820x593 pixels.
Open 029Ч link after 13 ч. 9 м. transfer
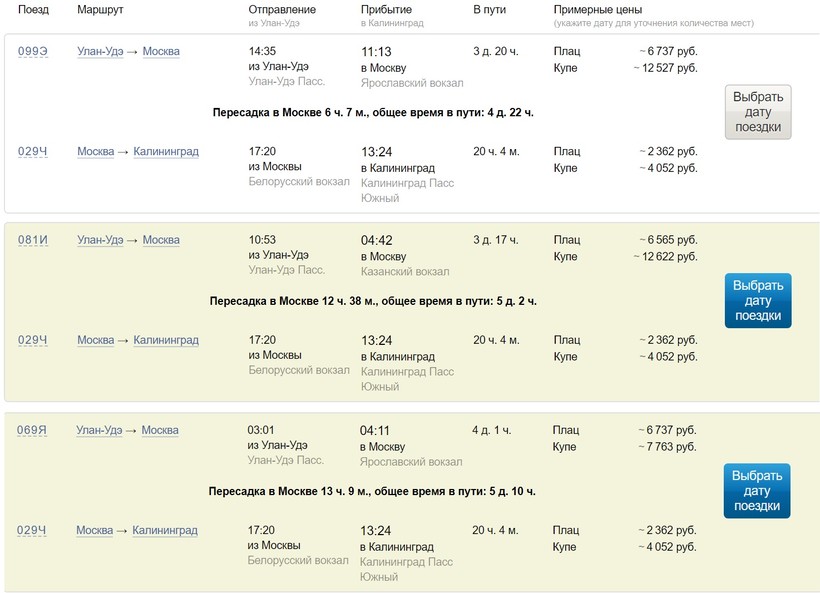(32, 530)
